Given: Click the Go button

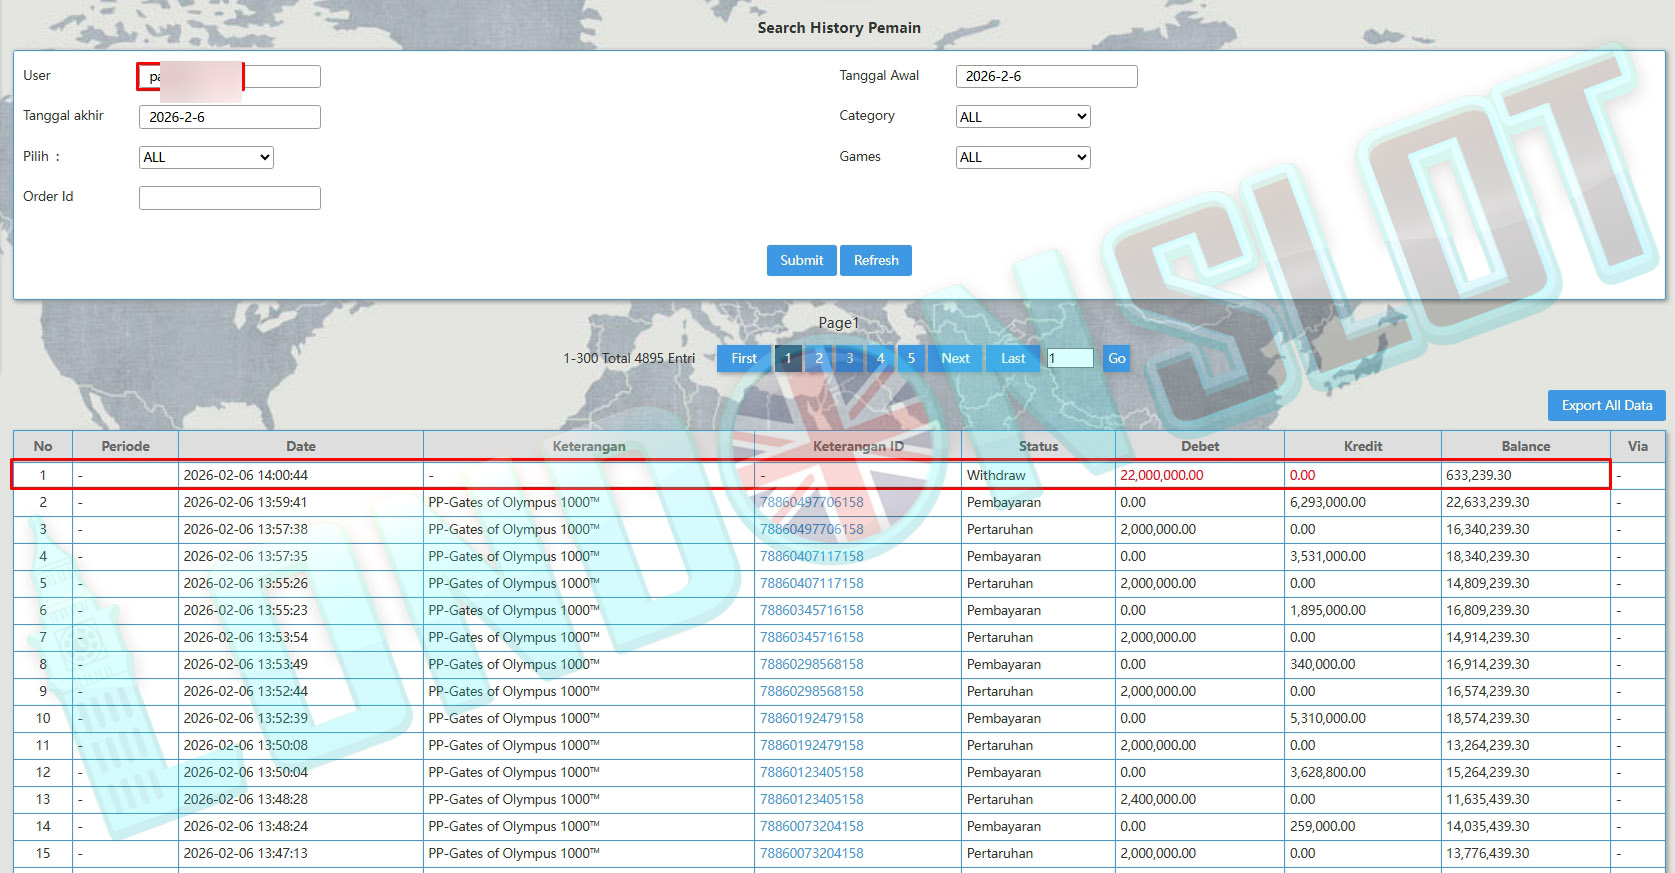Looking at the screenshot, I should (1117, 358).
